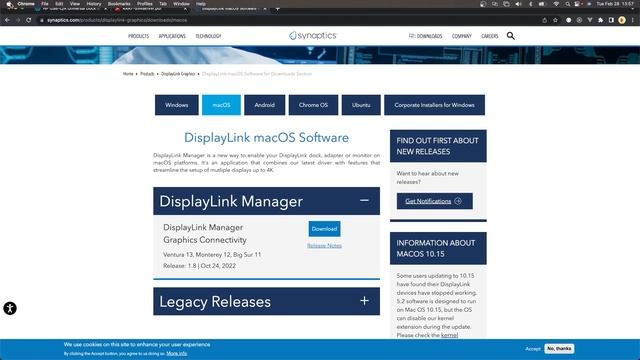Open the accessibility widget icon
The image size is (640, 360).
(x=10, y=308)
